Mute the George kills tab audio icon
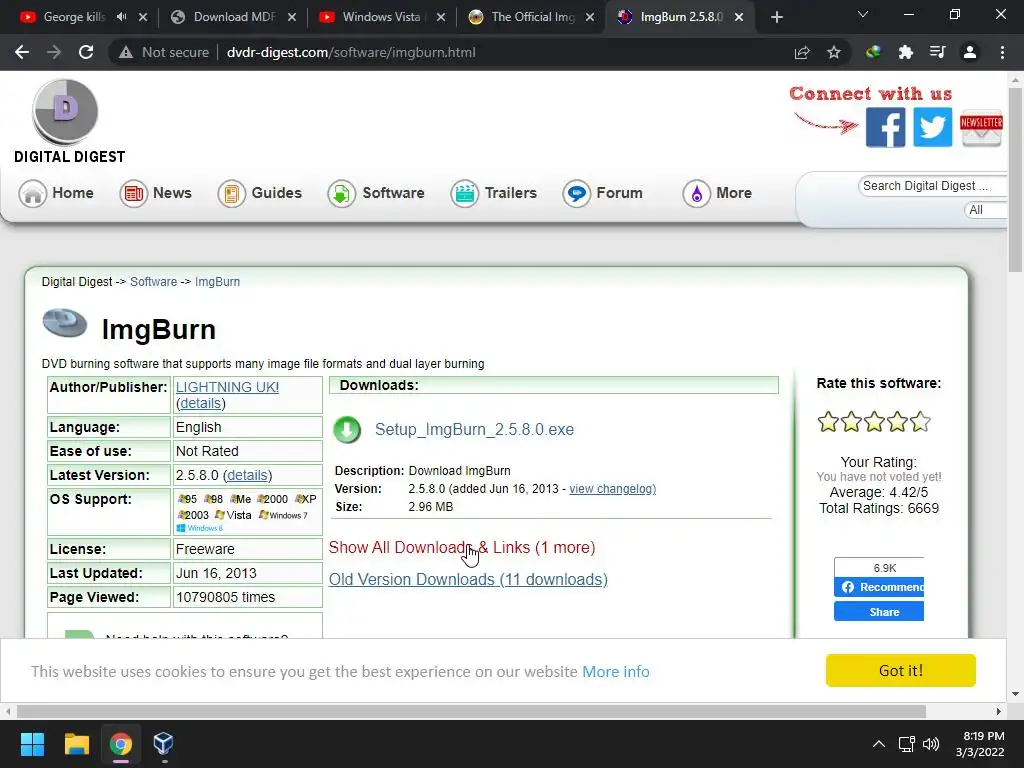Viewport: 1024px width, 768px height. coord(121,17)
